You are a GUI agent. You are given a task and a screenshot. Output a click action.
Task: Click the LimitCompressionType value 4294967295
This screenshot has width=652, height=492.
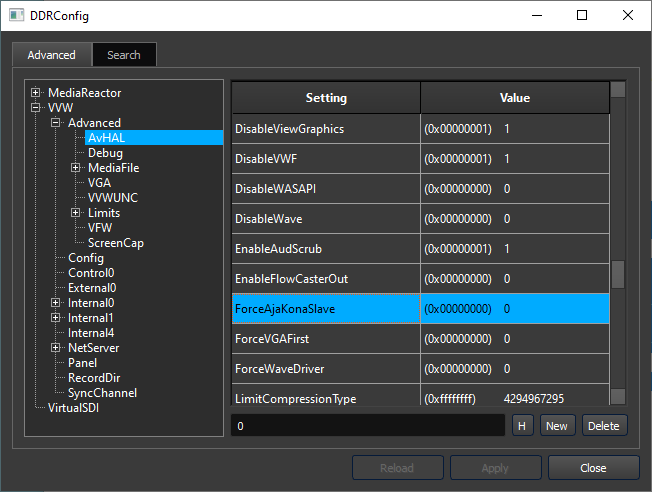point(533,399)
